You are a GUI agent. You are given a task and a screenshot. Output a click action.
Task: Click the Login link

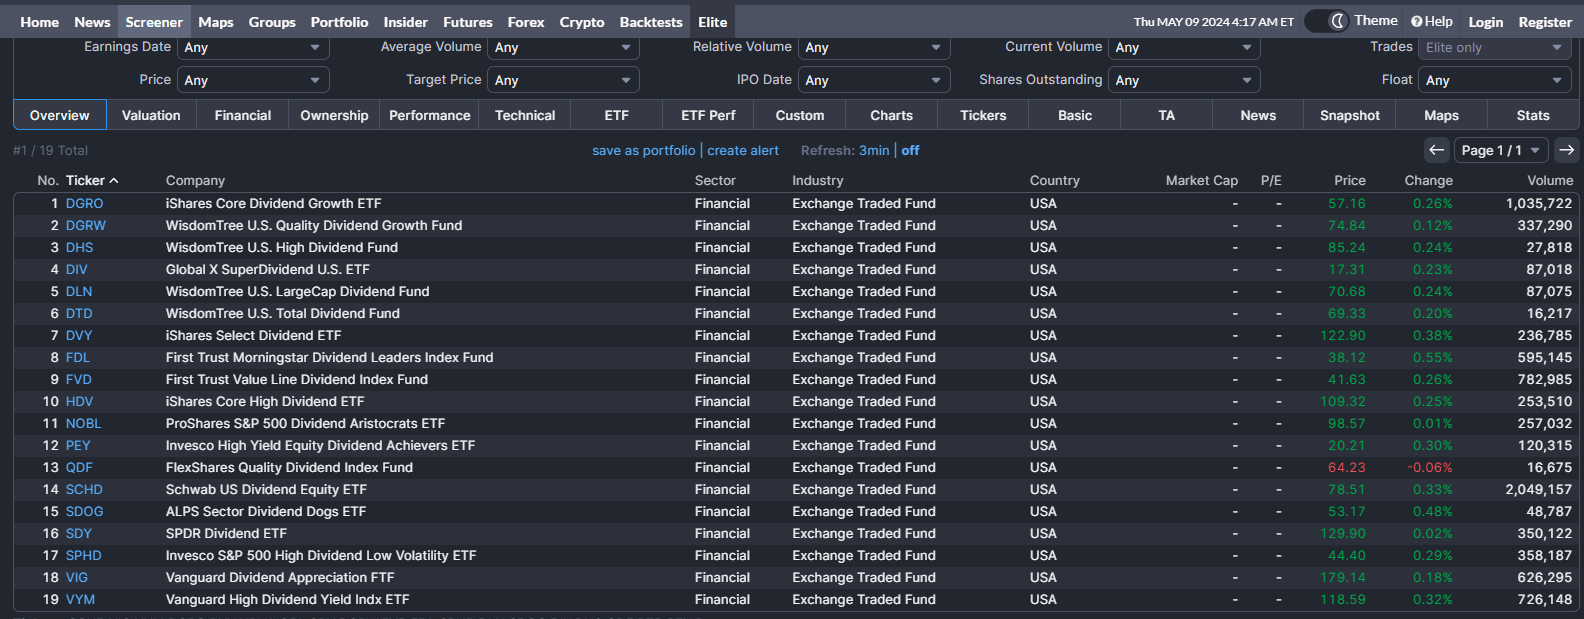point(1485,22)
